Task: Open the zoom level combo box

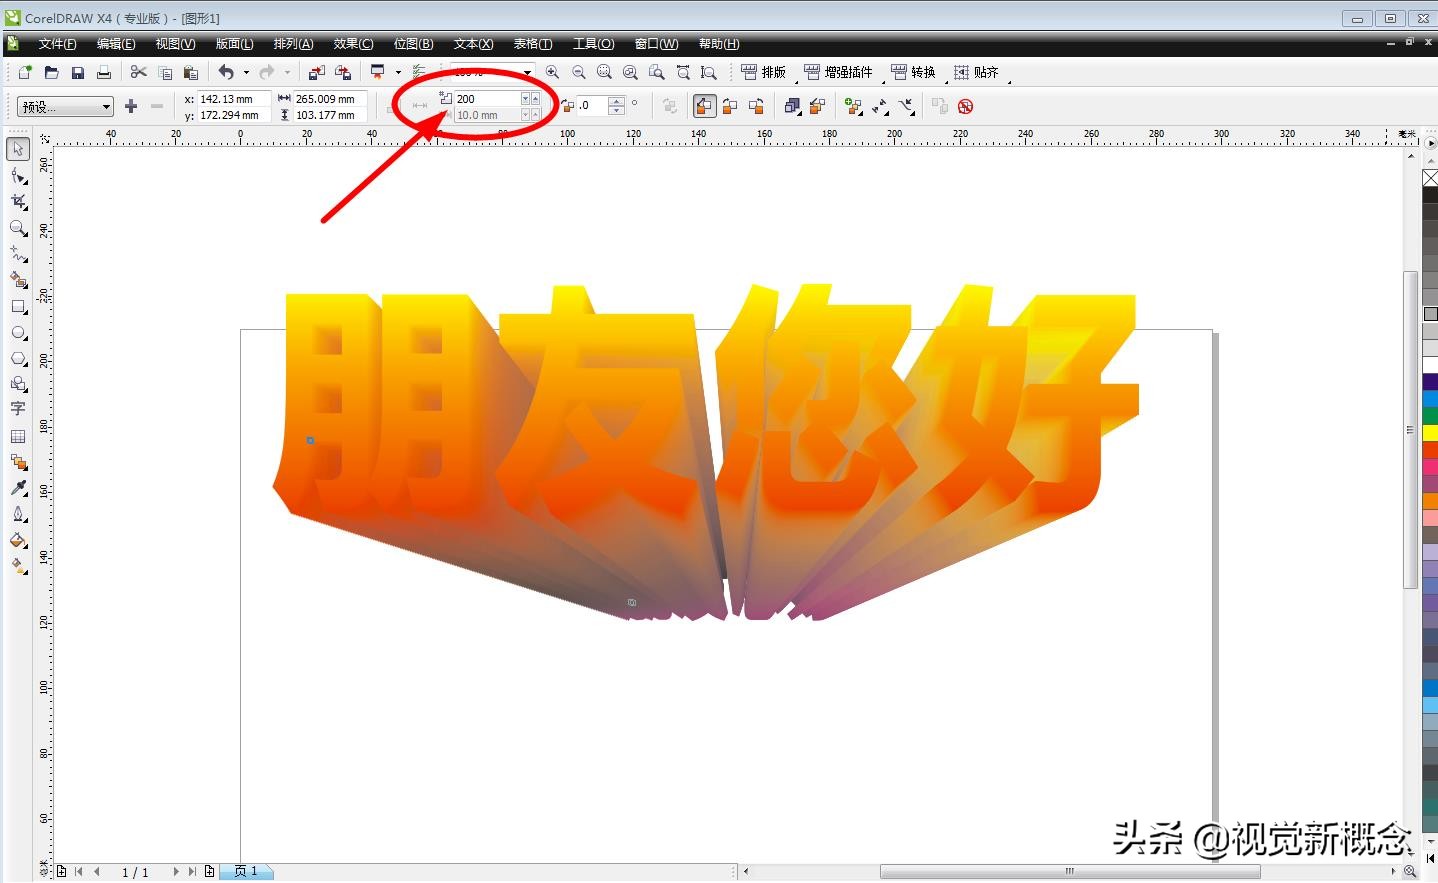Action: pyautogui.click(x=525, y=72)
